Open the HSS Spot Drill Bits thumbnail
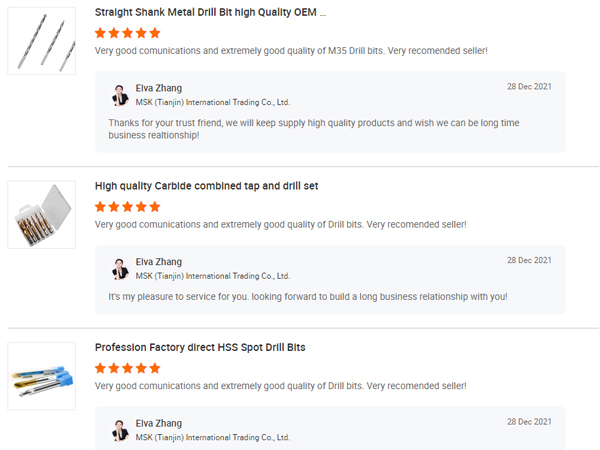 [x=41, y=376]
